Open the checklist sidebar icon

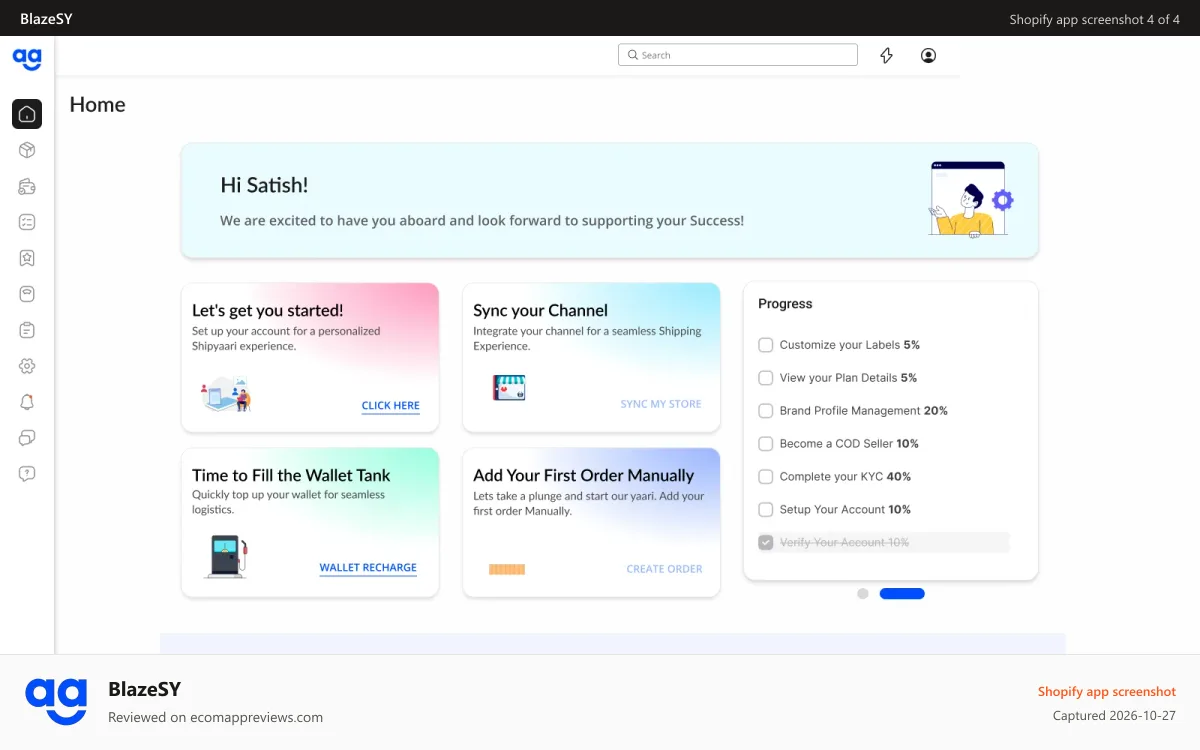point(27,222)
